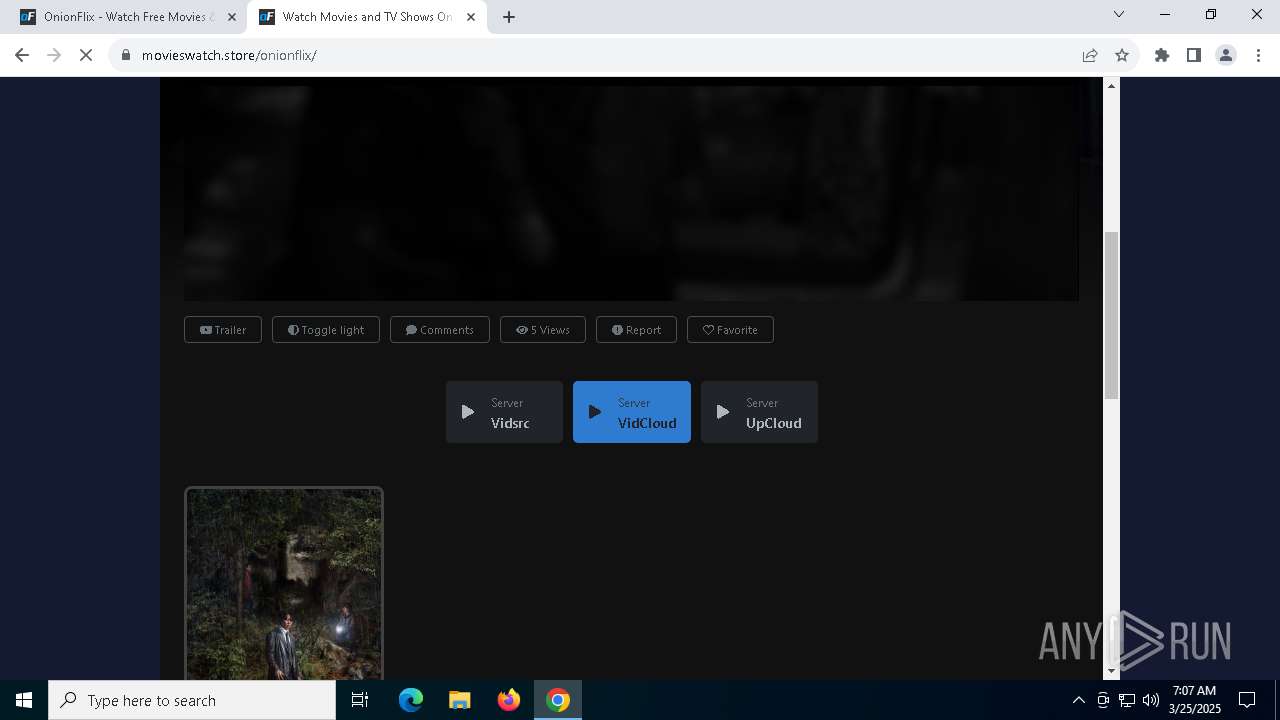This screenshot has width=1280, height=720.
Task: Click the address bar URL
Action: [x=229, y=55]
